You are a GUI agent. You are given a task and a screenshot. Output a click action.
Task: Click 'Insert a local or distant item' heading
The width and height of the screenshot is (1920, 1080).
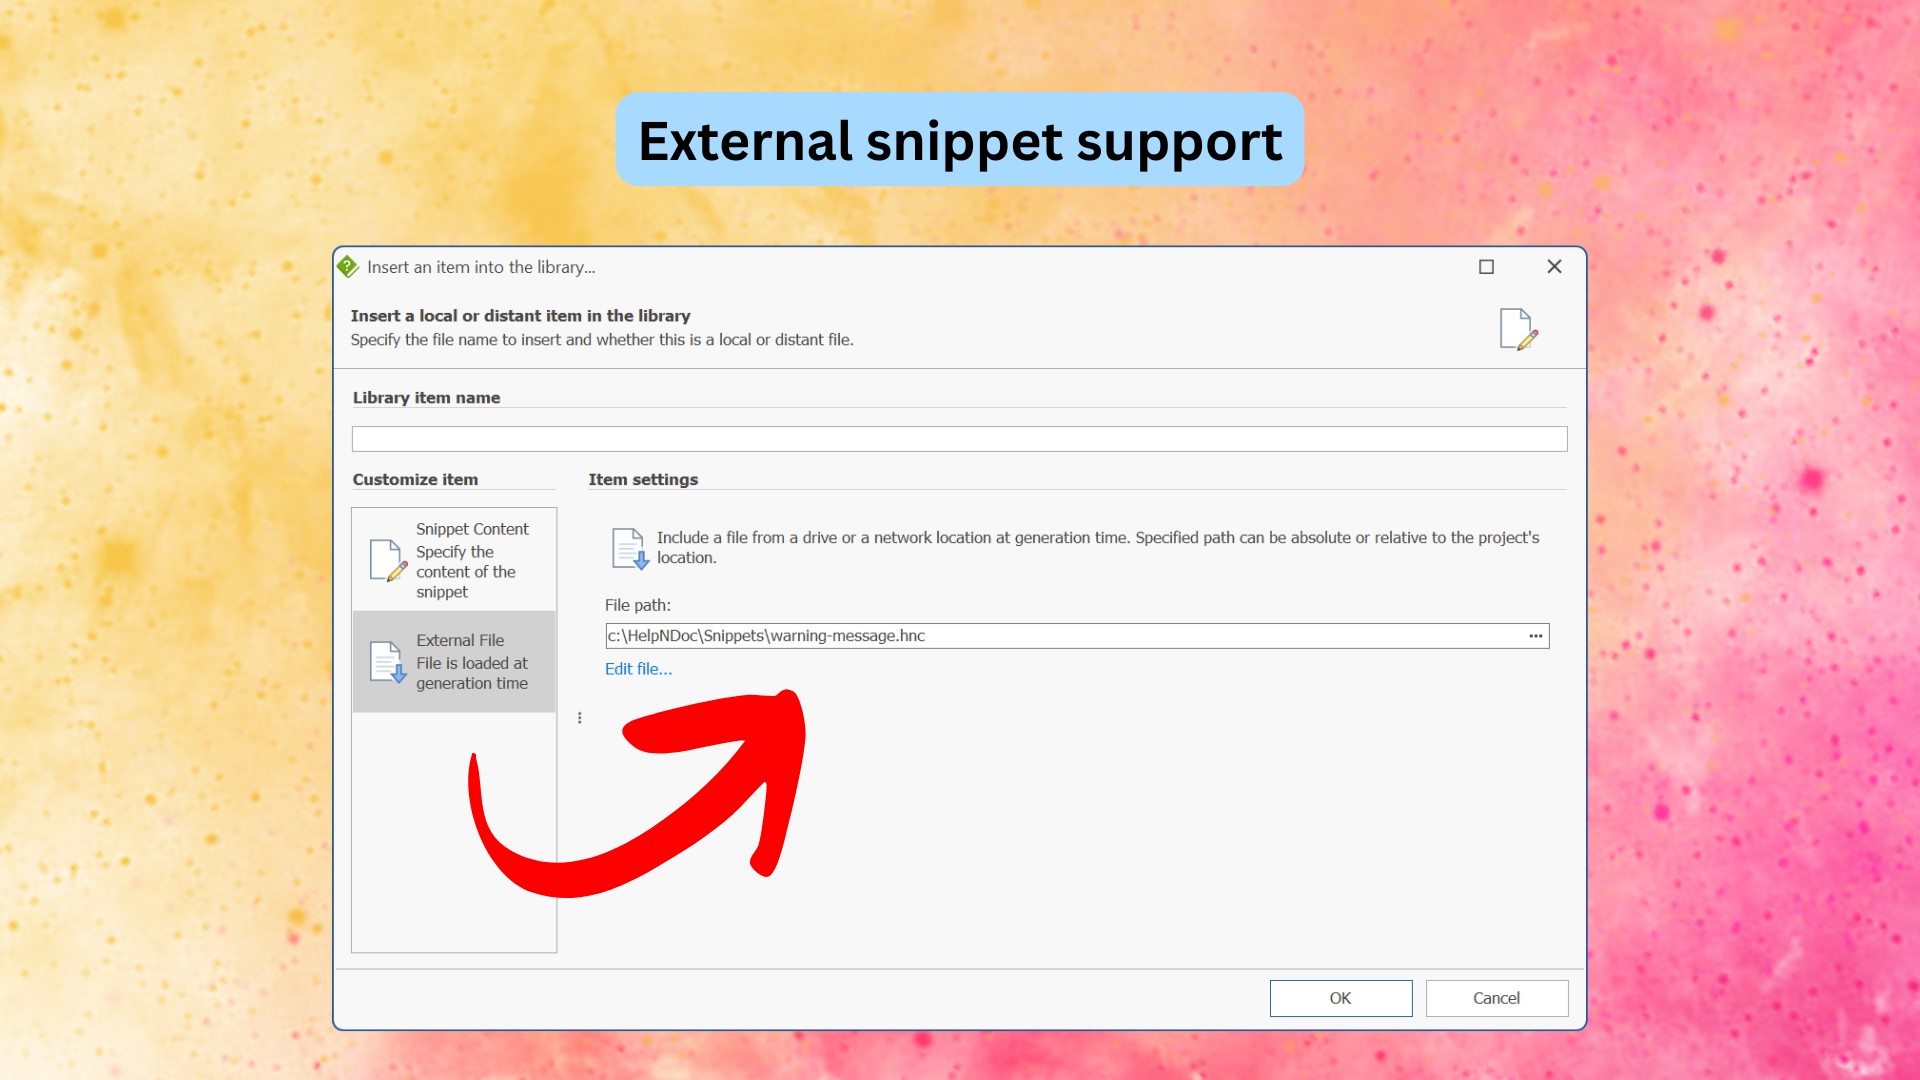click(x=520, y=316)
